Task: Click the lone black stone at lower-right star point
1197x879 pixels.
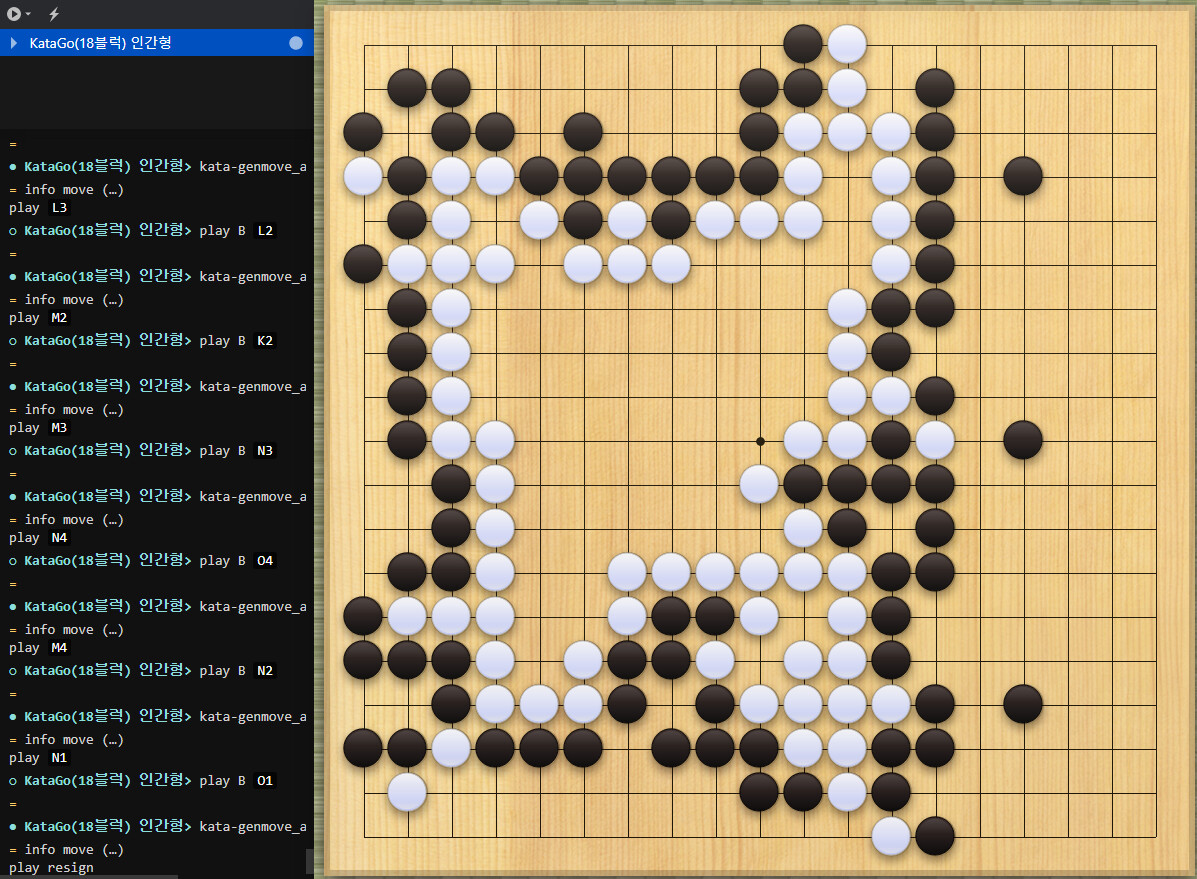Action: [1023, 704]
